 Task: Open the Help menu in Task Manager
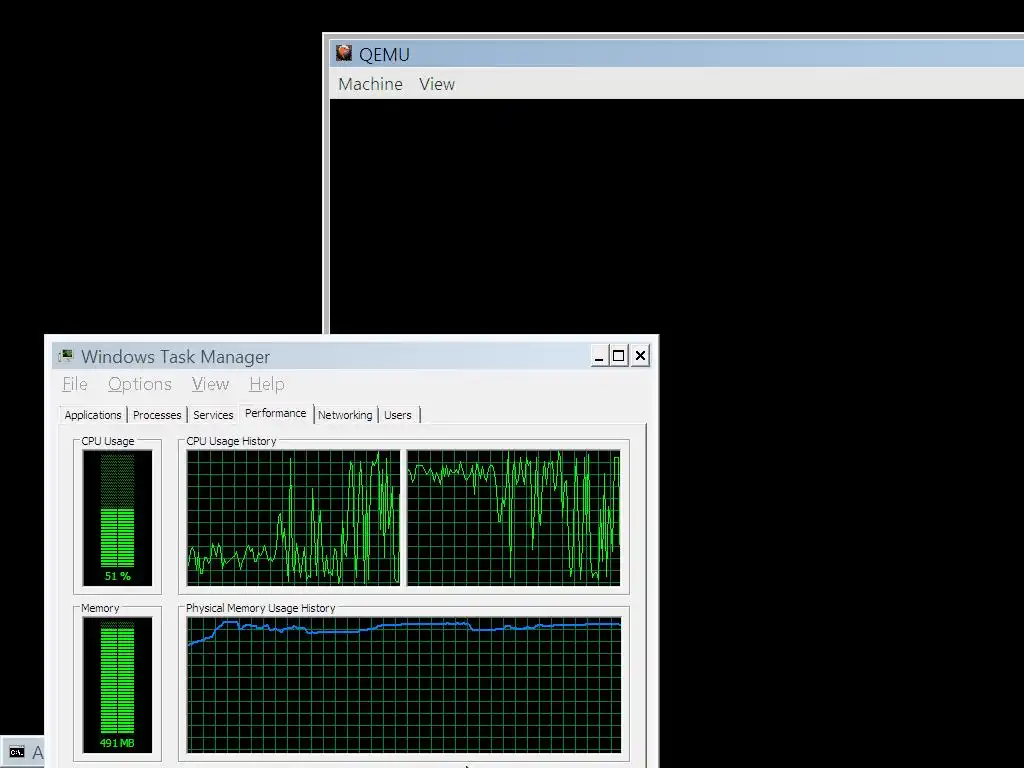266,384
